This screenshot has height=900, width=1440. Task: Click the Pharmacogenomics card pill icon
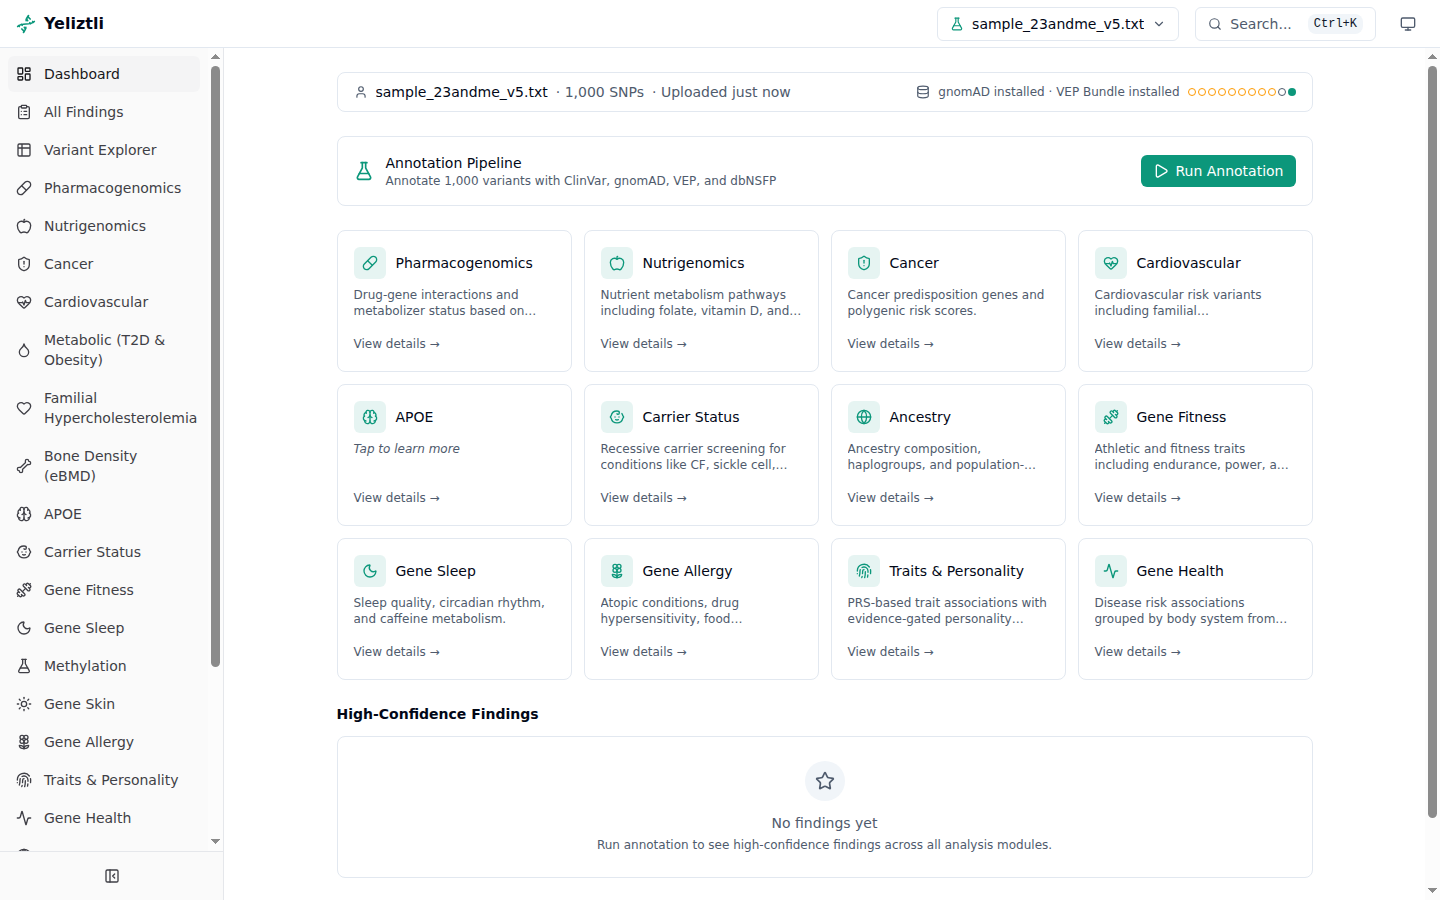coord(370,263)
